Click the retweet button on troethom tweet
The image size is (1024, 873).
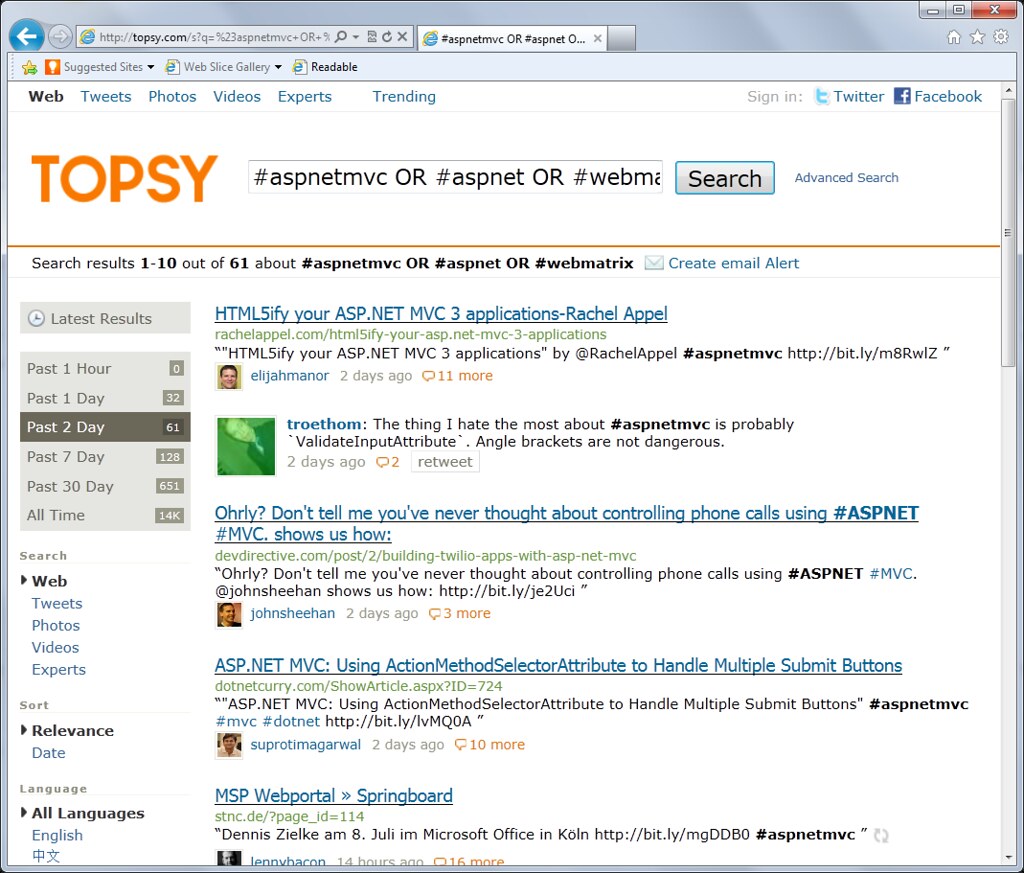[x=445, y=462]
